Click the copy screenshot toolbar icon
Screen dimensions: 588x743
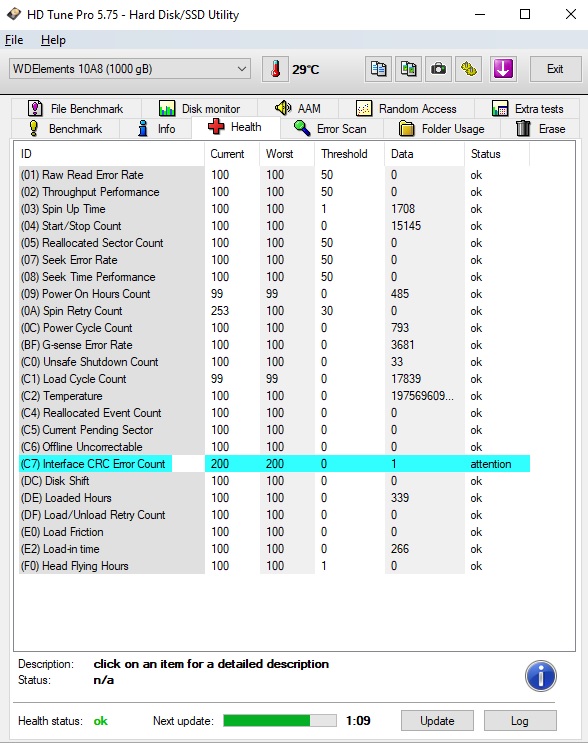(x=408, y=69)
